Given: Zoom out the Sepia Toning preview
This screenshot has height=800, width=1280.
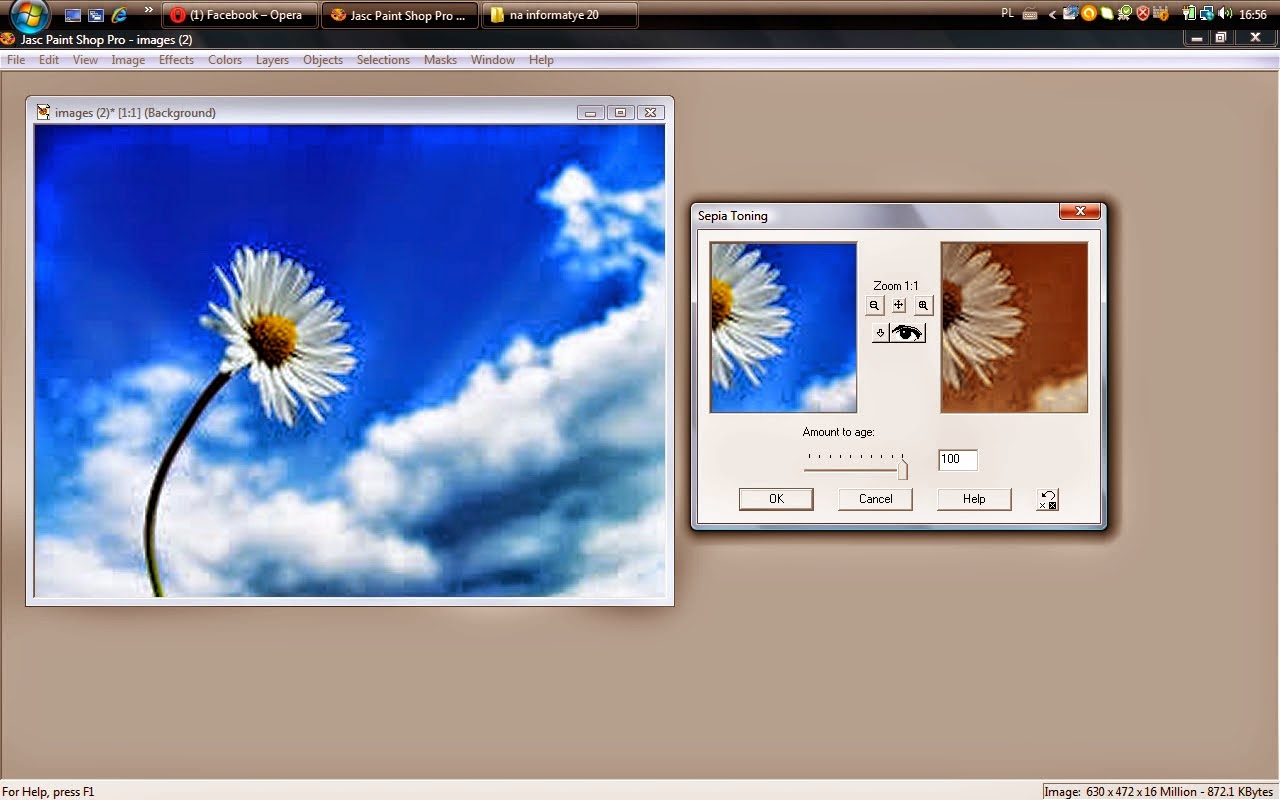Looking at the screenshot, I should point(875,306).
